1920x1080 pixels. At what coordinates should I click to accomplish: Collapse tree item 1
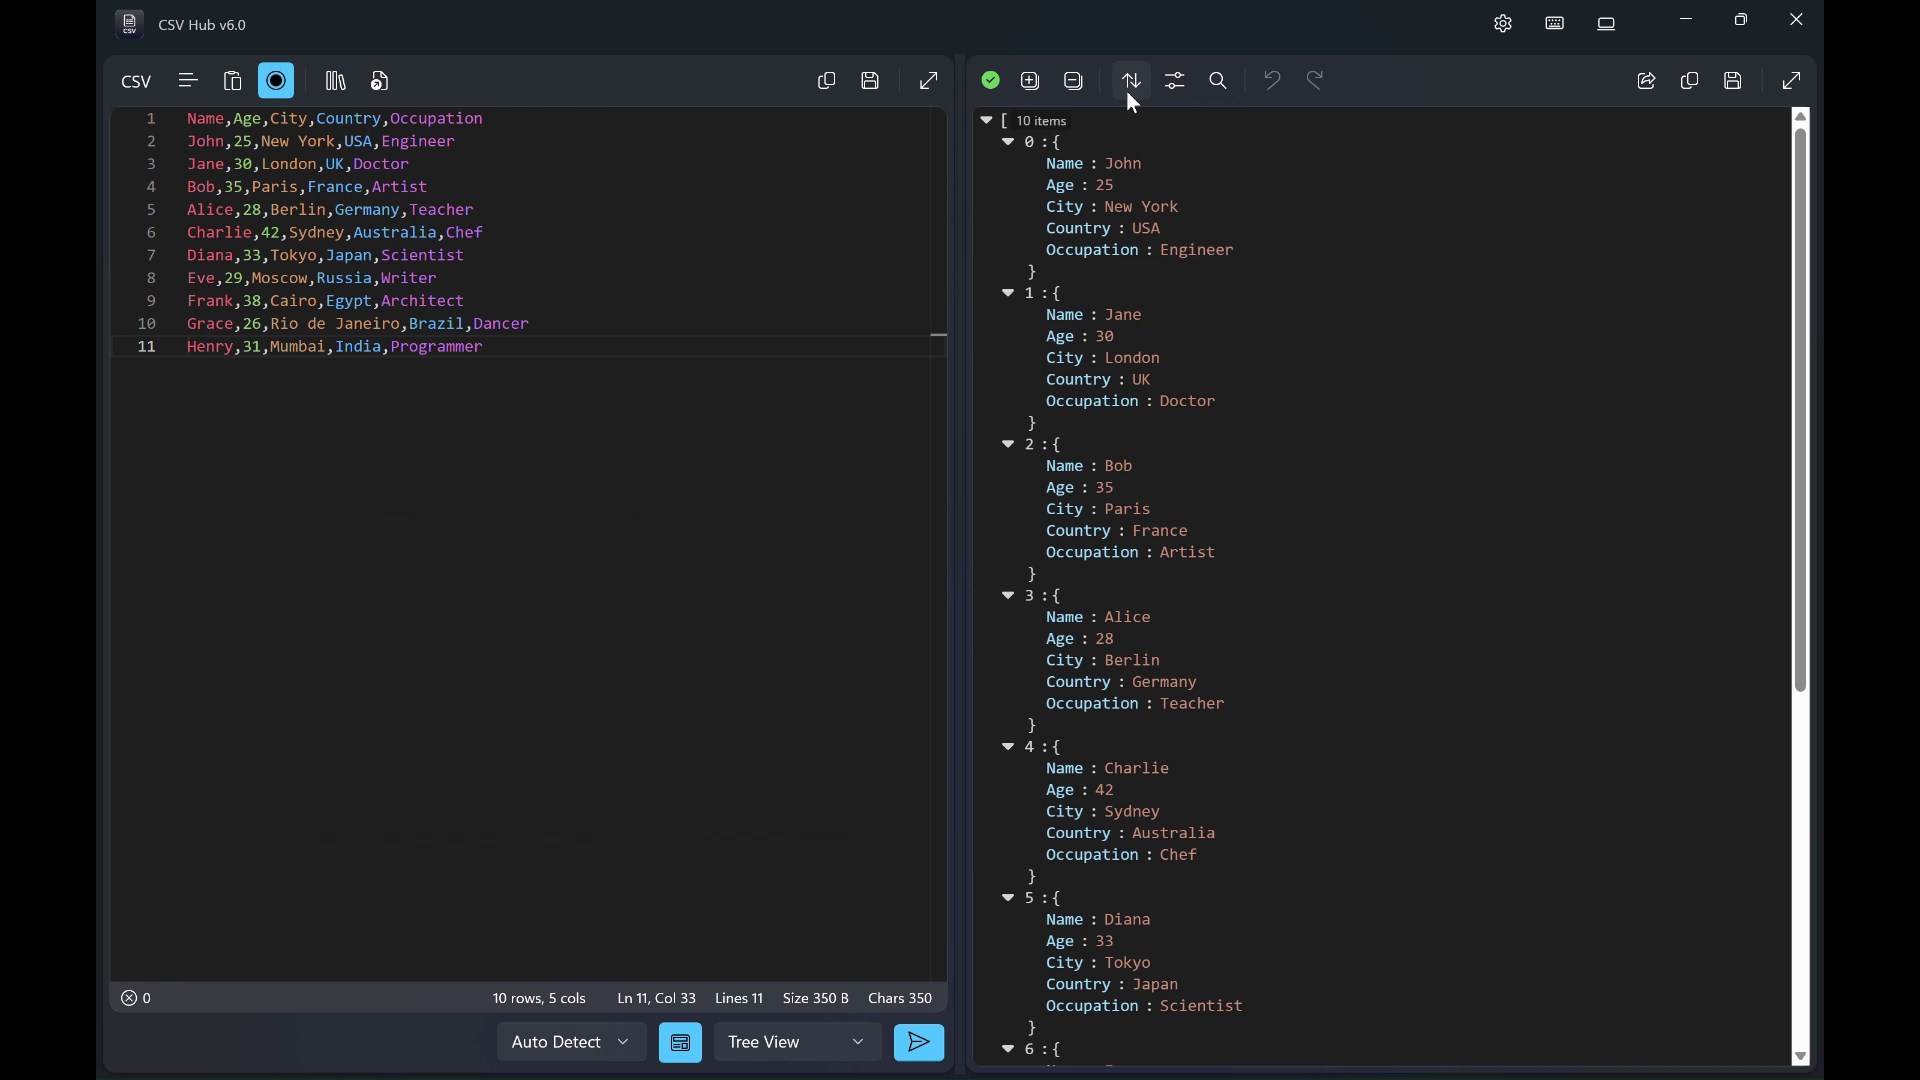pyautogui.click(x=1010, y=294)
